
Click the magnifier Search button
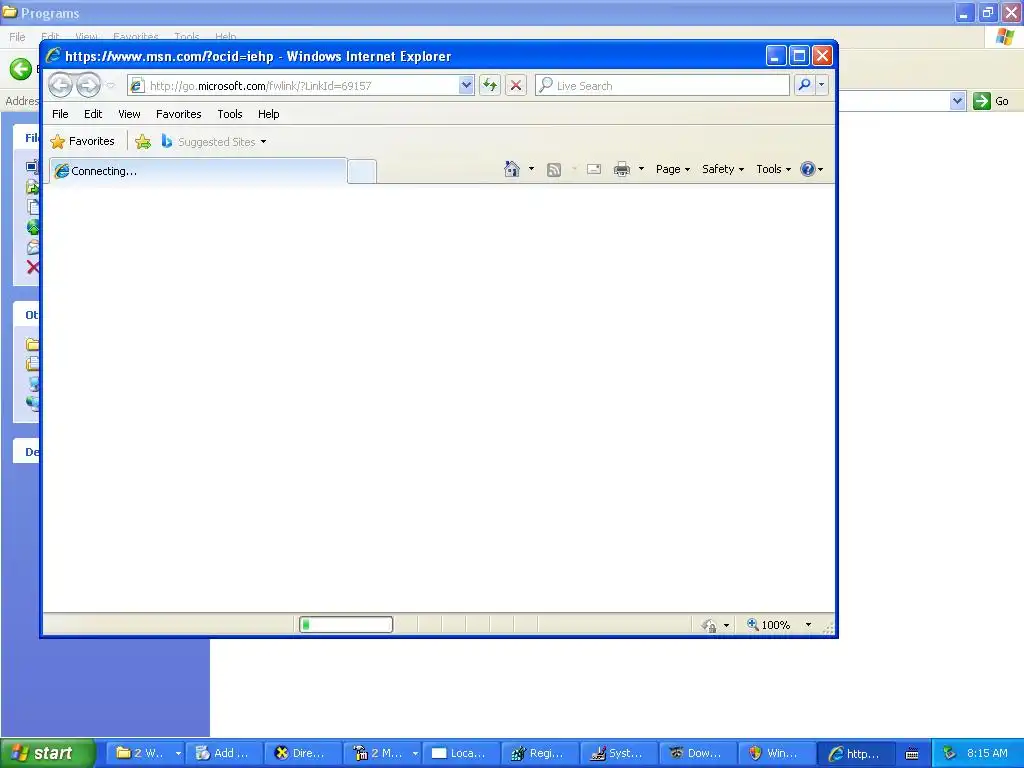point(805,86)
